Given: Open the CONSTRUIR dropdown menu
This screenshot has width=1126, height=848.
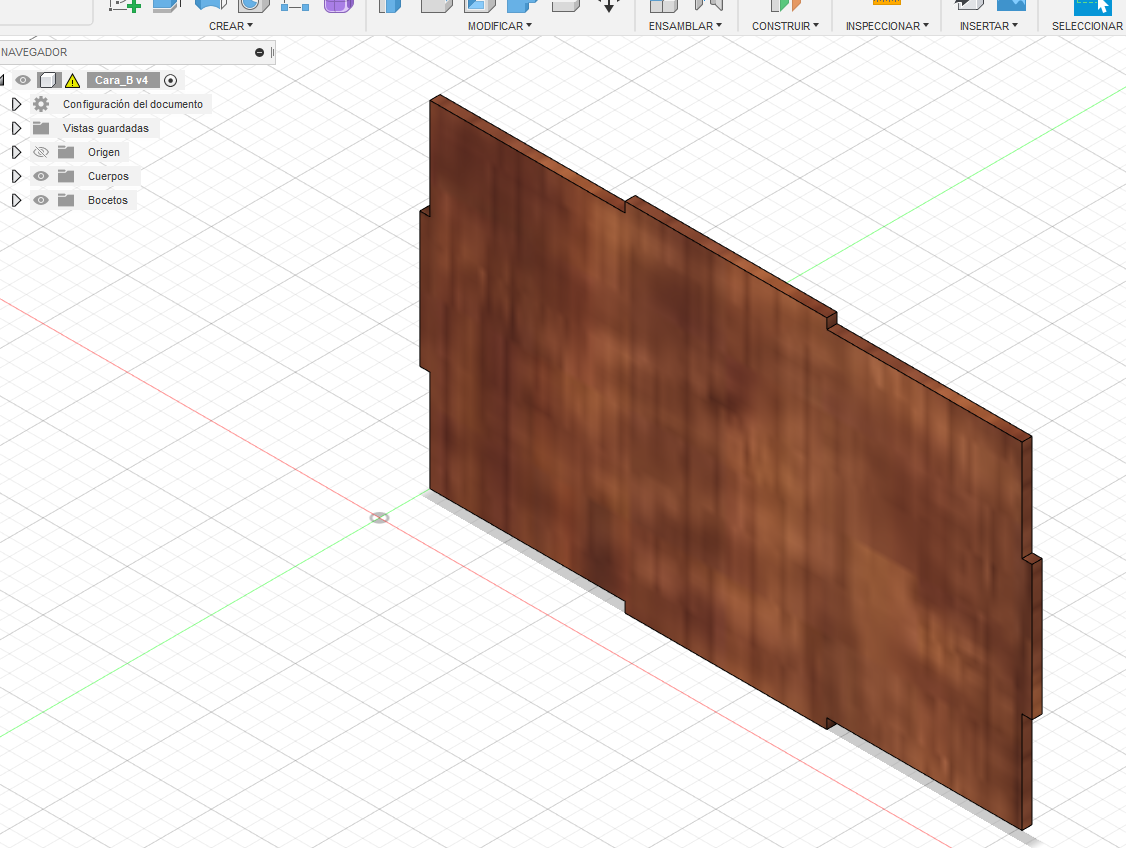Looking at the screenshot, I should pyautogui.click(x=785, y=26).
